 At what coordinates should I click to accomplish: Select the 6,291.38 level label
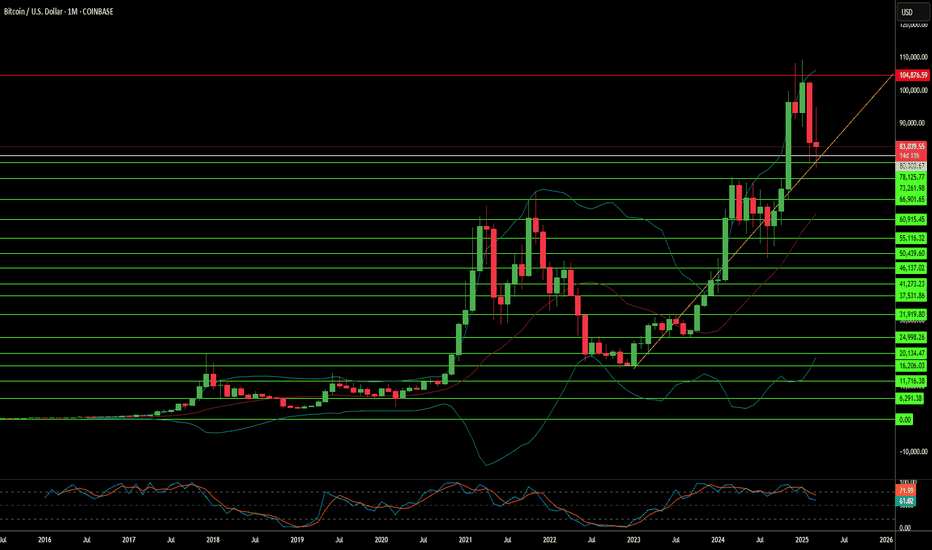[x=910, y=398]
